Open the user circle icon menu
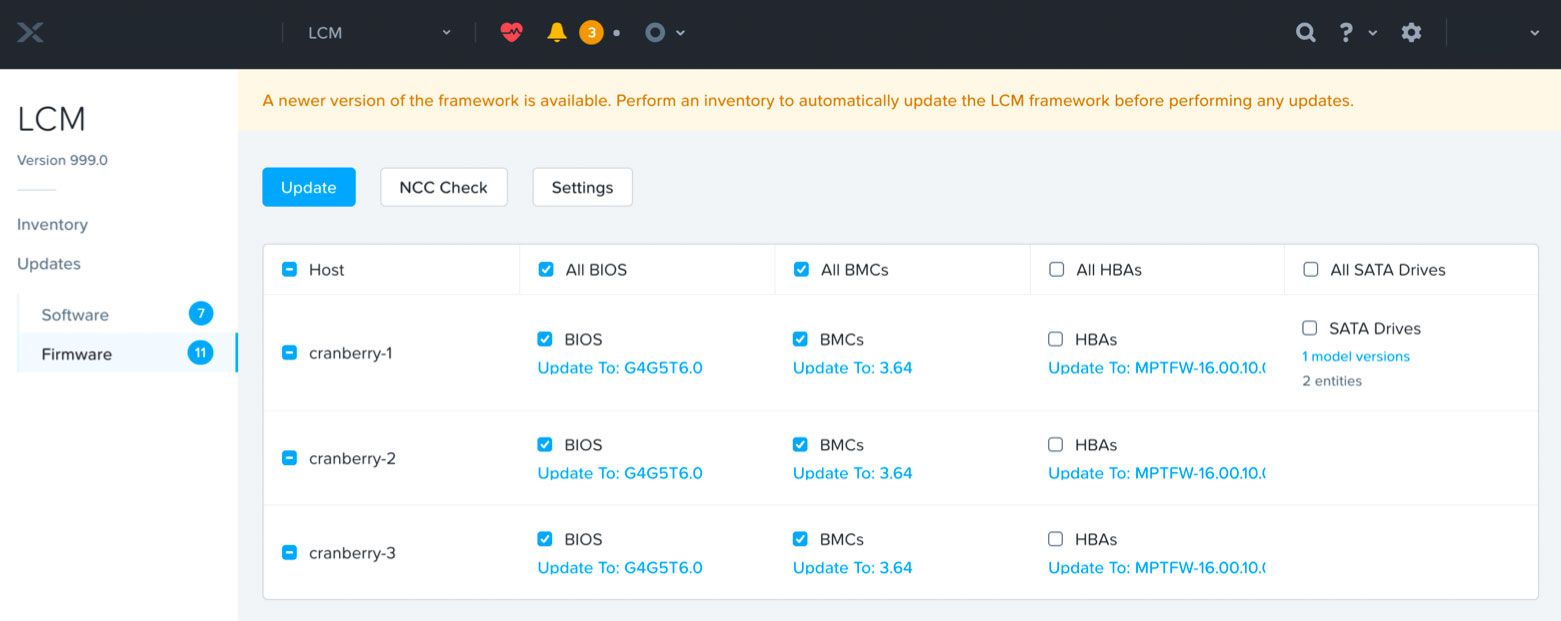The height and width of the screenshot is (621, 1561). 655,32
